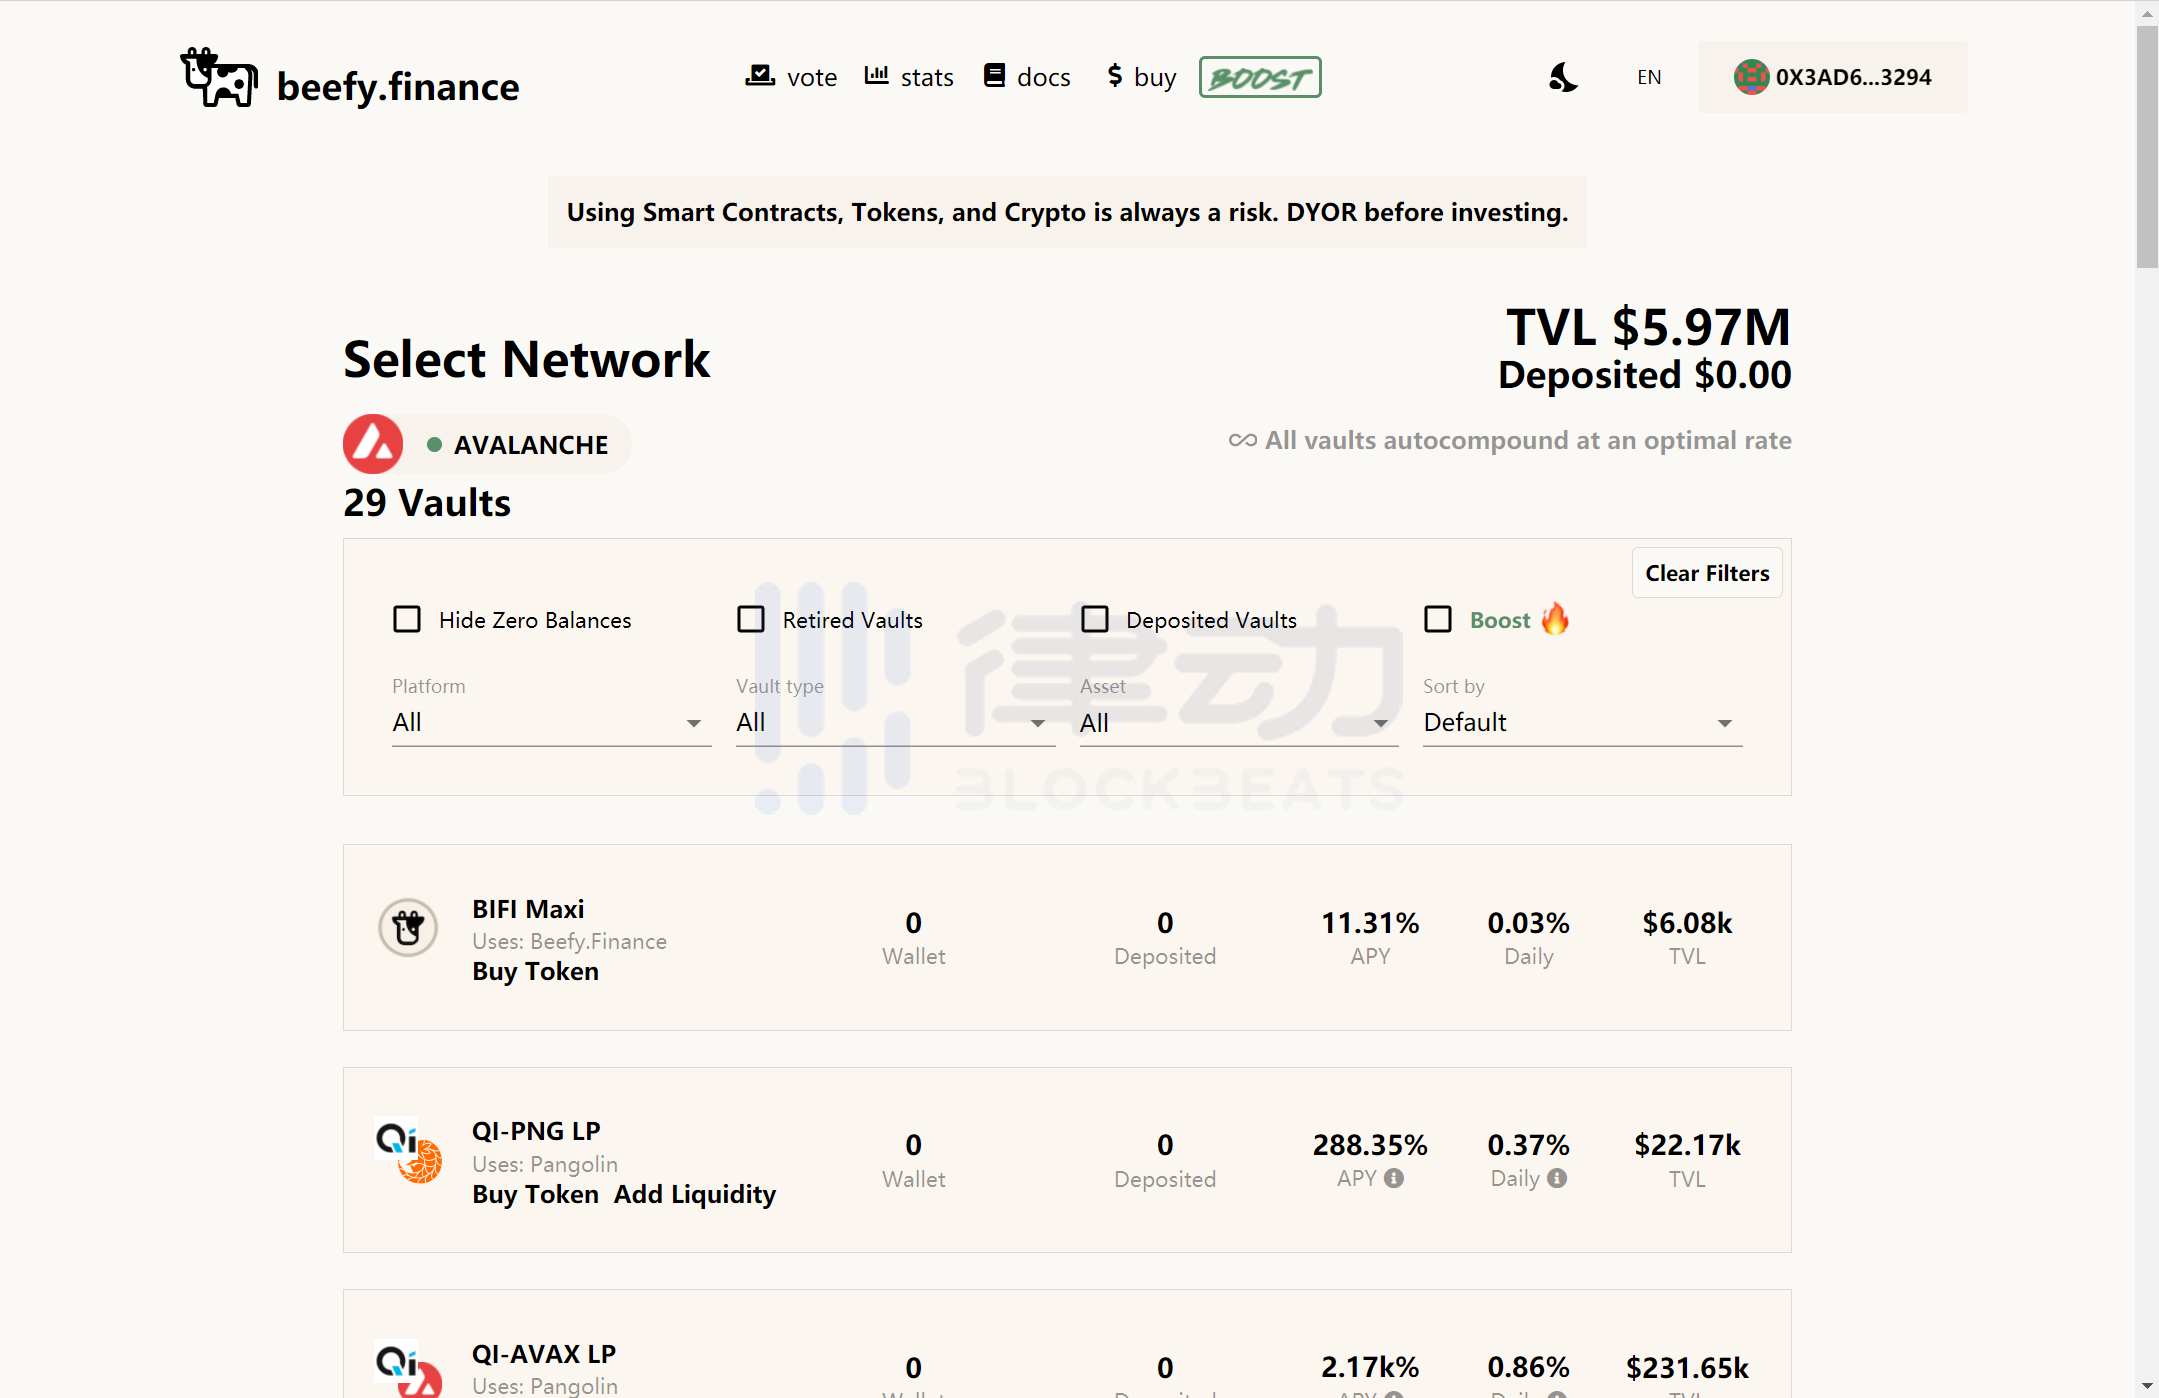Screen dimensions: 2159x1398
Task: Open the Asset dropdown
Action: coord(1239,722)
